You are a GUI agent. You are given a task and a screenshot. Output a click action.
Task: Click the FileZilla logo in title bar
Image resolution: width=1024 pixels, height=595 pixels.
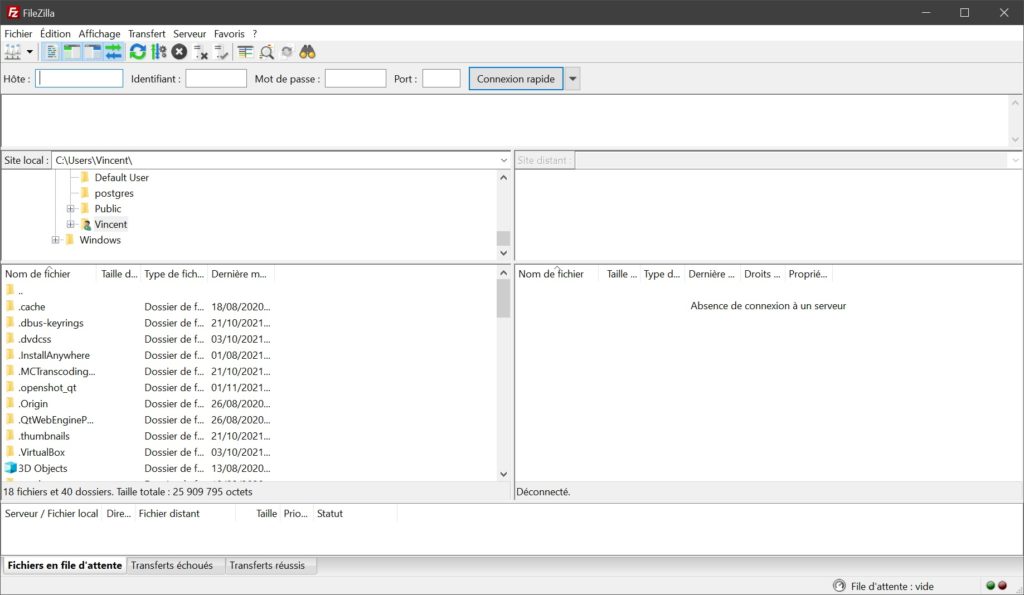click(12, 12)
